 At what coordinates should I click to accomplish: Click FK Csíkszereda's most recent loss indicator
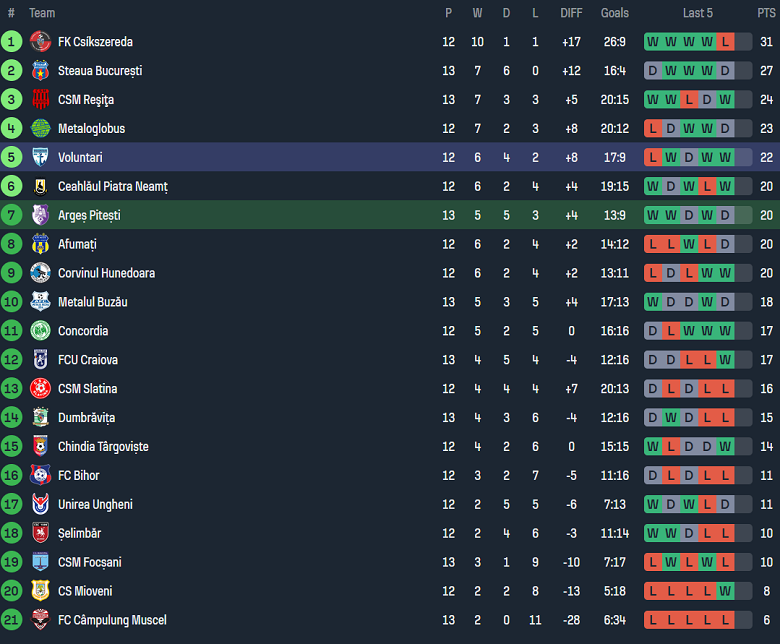tap(725, 42)
